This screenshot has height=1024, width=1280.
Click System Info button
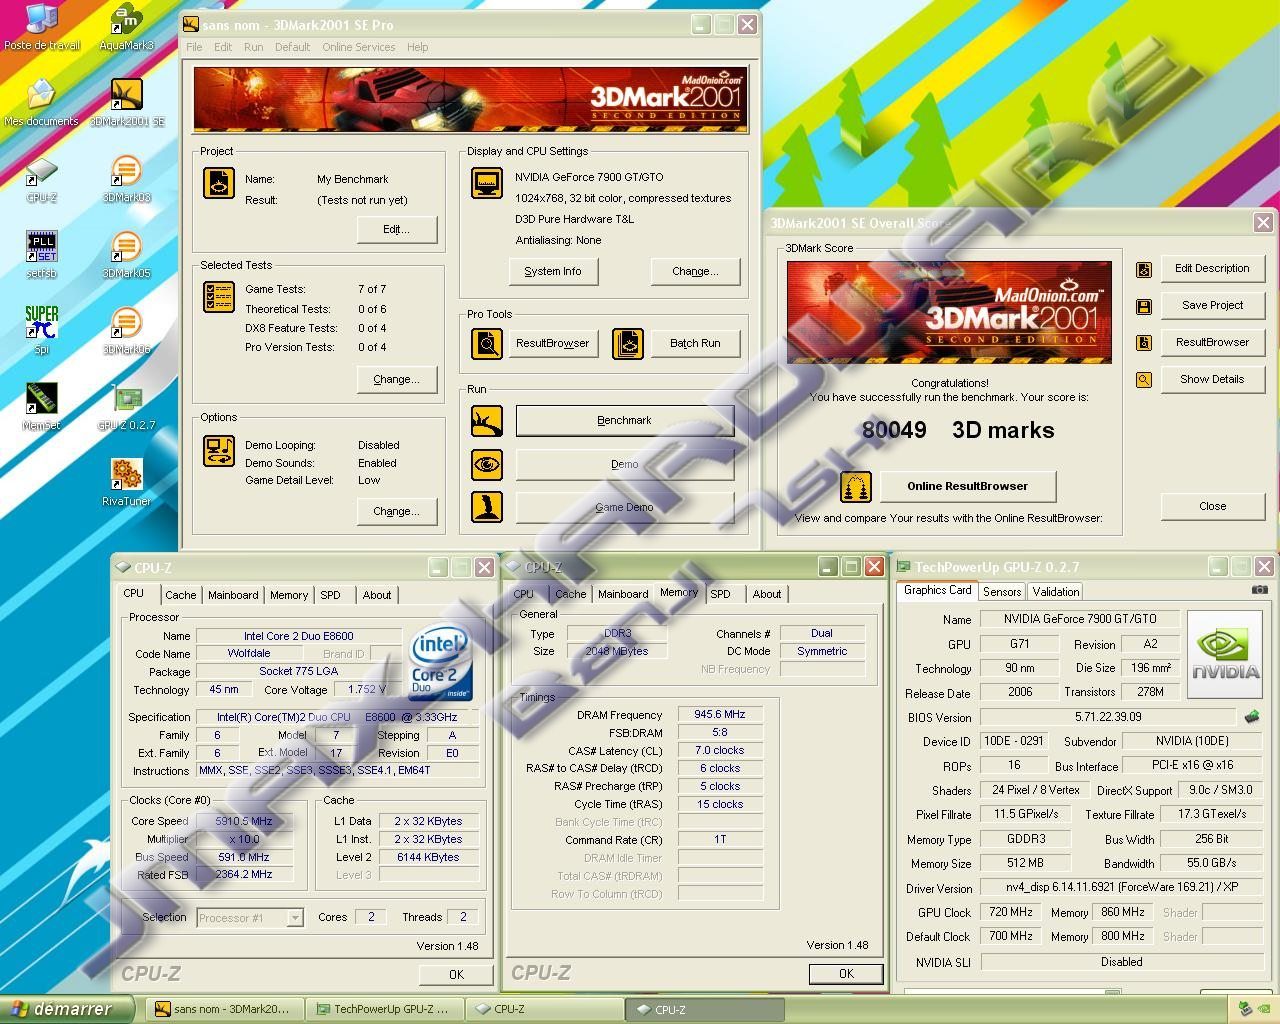pos(553,271)
